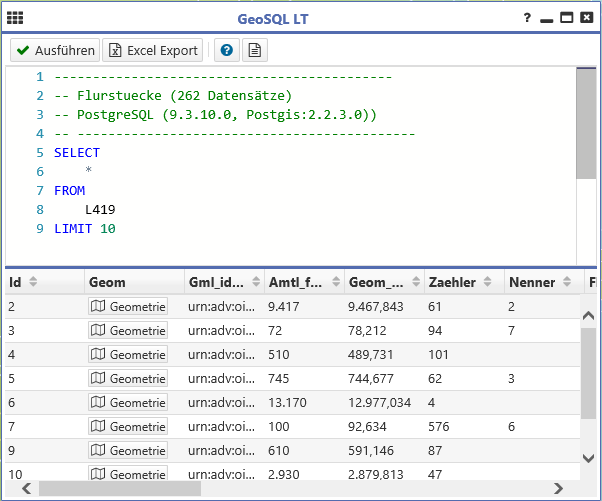Click the question mark in title bar
This screenshot has height=501, width=602.
pos(527,18)
